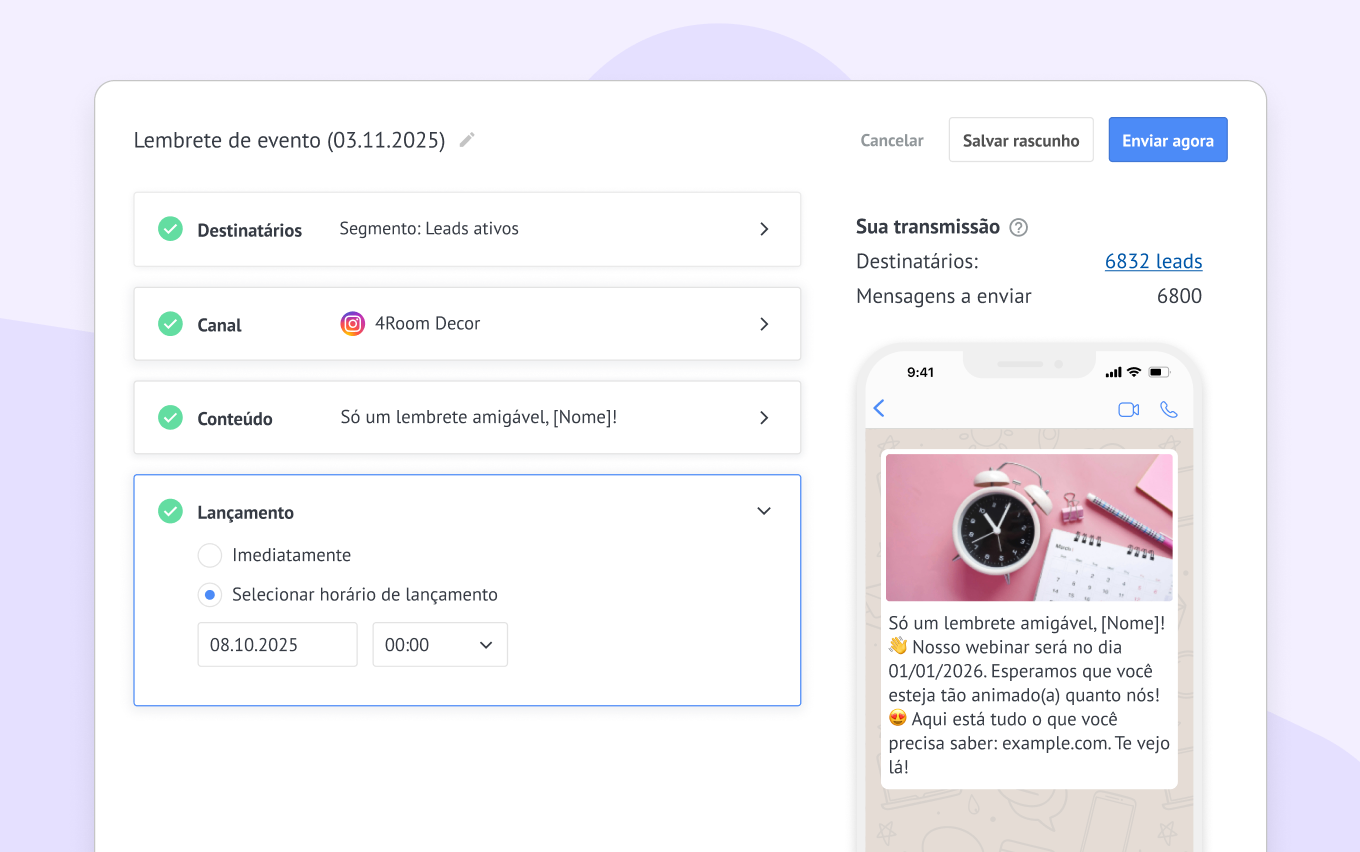Collapse the Lançamento section chevron
1360x852 pixels.
[764, 511]
